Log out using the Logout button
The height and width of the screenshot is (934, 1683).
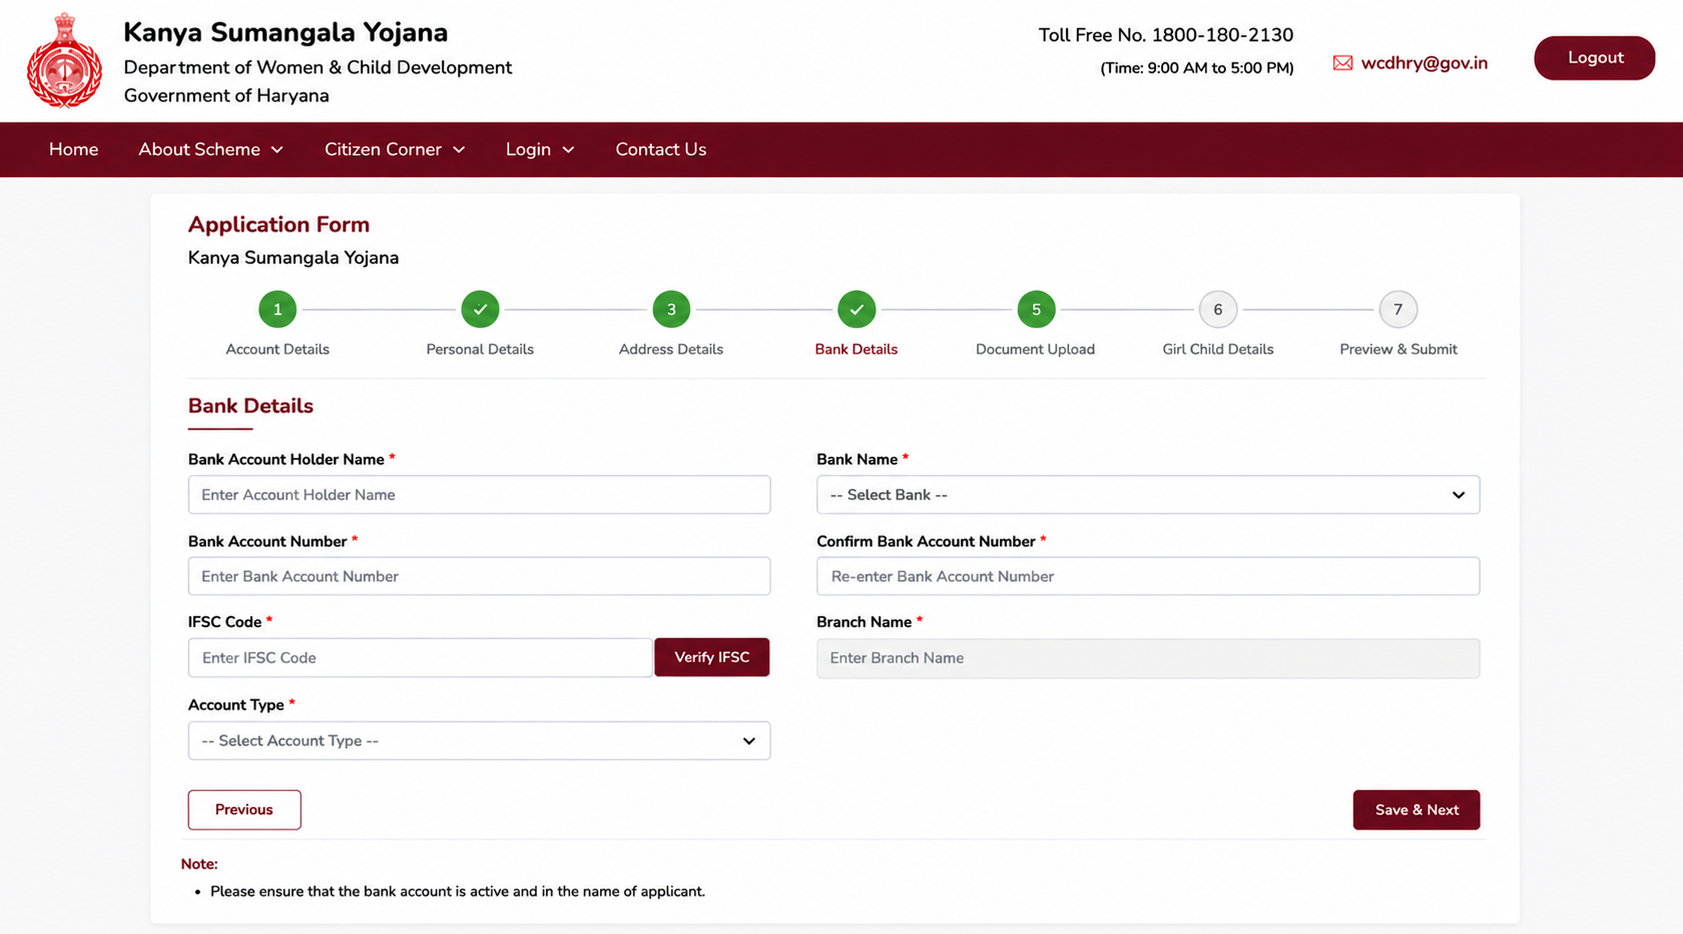[x=1595, y=58]
